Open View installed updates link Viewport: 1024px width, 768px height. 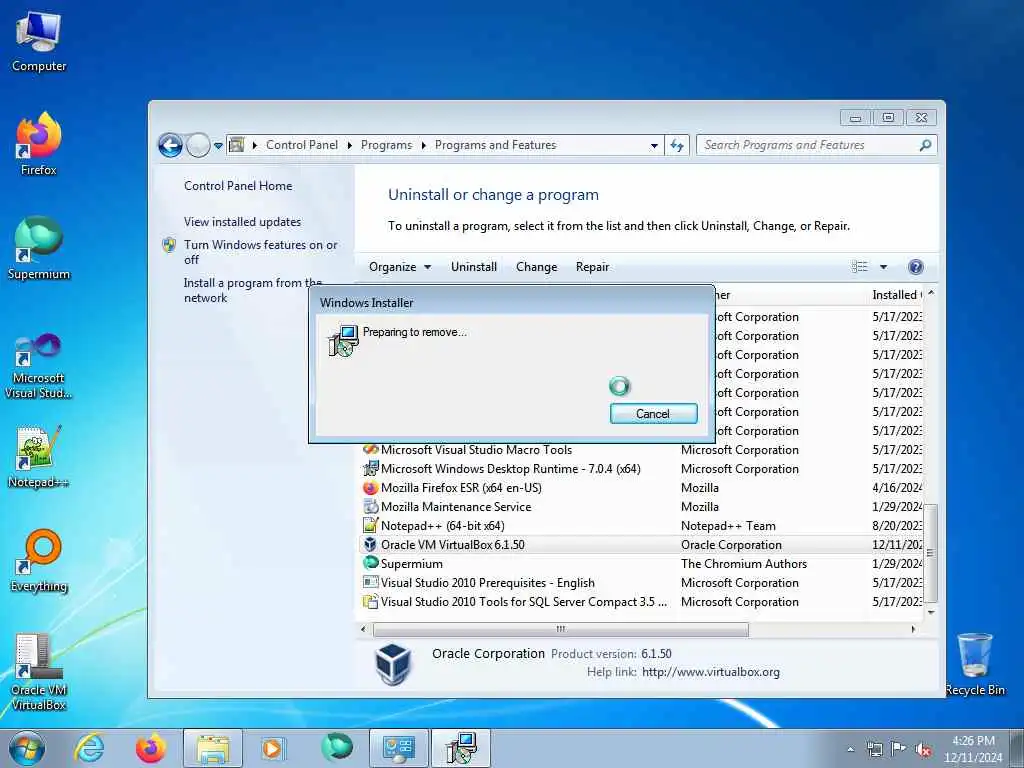pyautogui.click(x=242, y=221)
